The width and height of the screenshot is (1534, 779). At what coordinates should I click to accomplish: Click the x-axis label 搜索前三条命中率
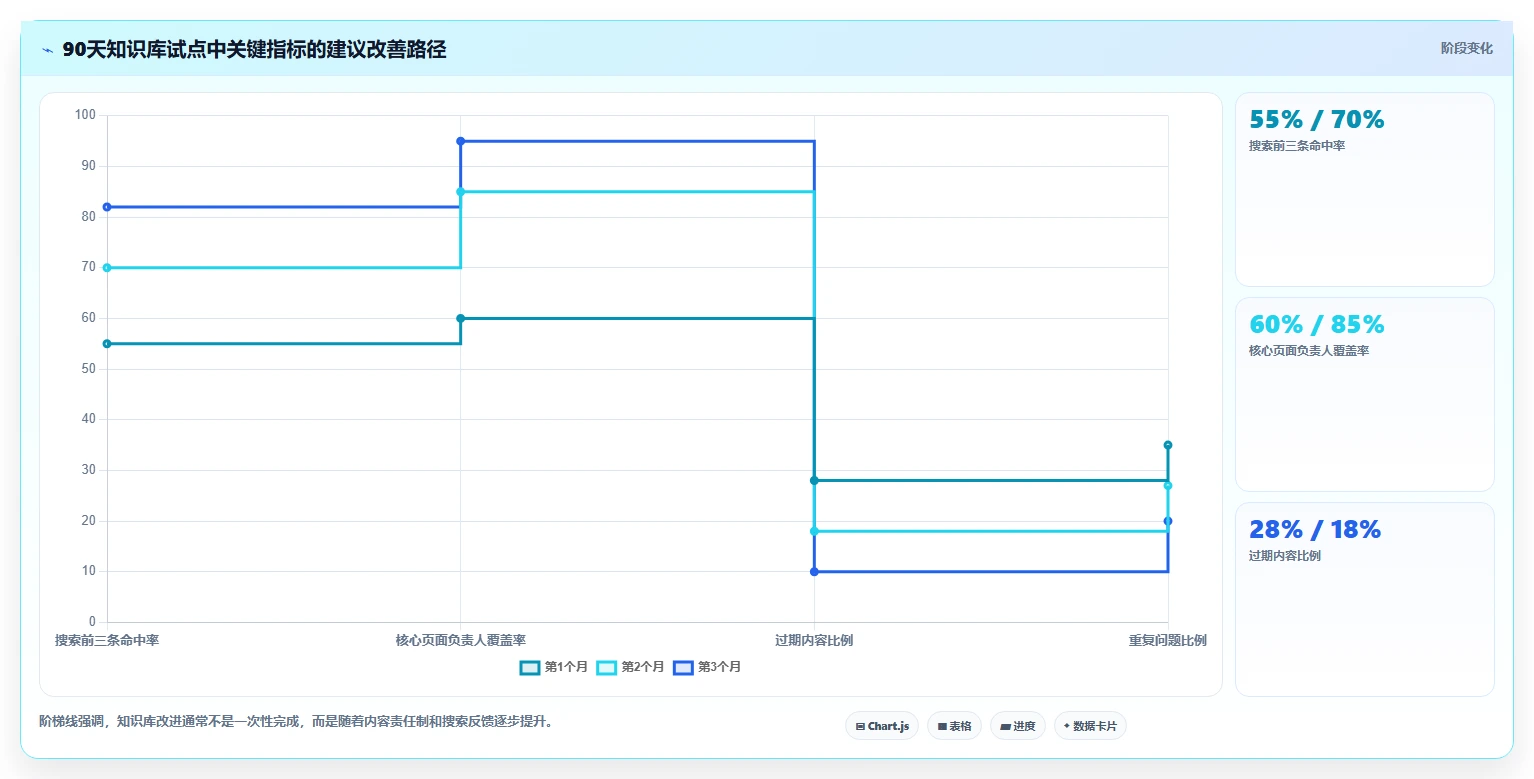pyautogui.click(x=107, y=640)
